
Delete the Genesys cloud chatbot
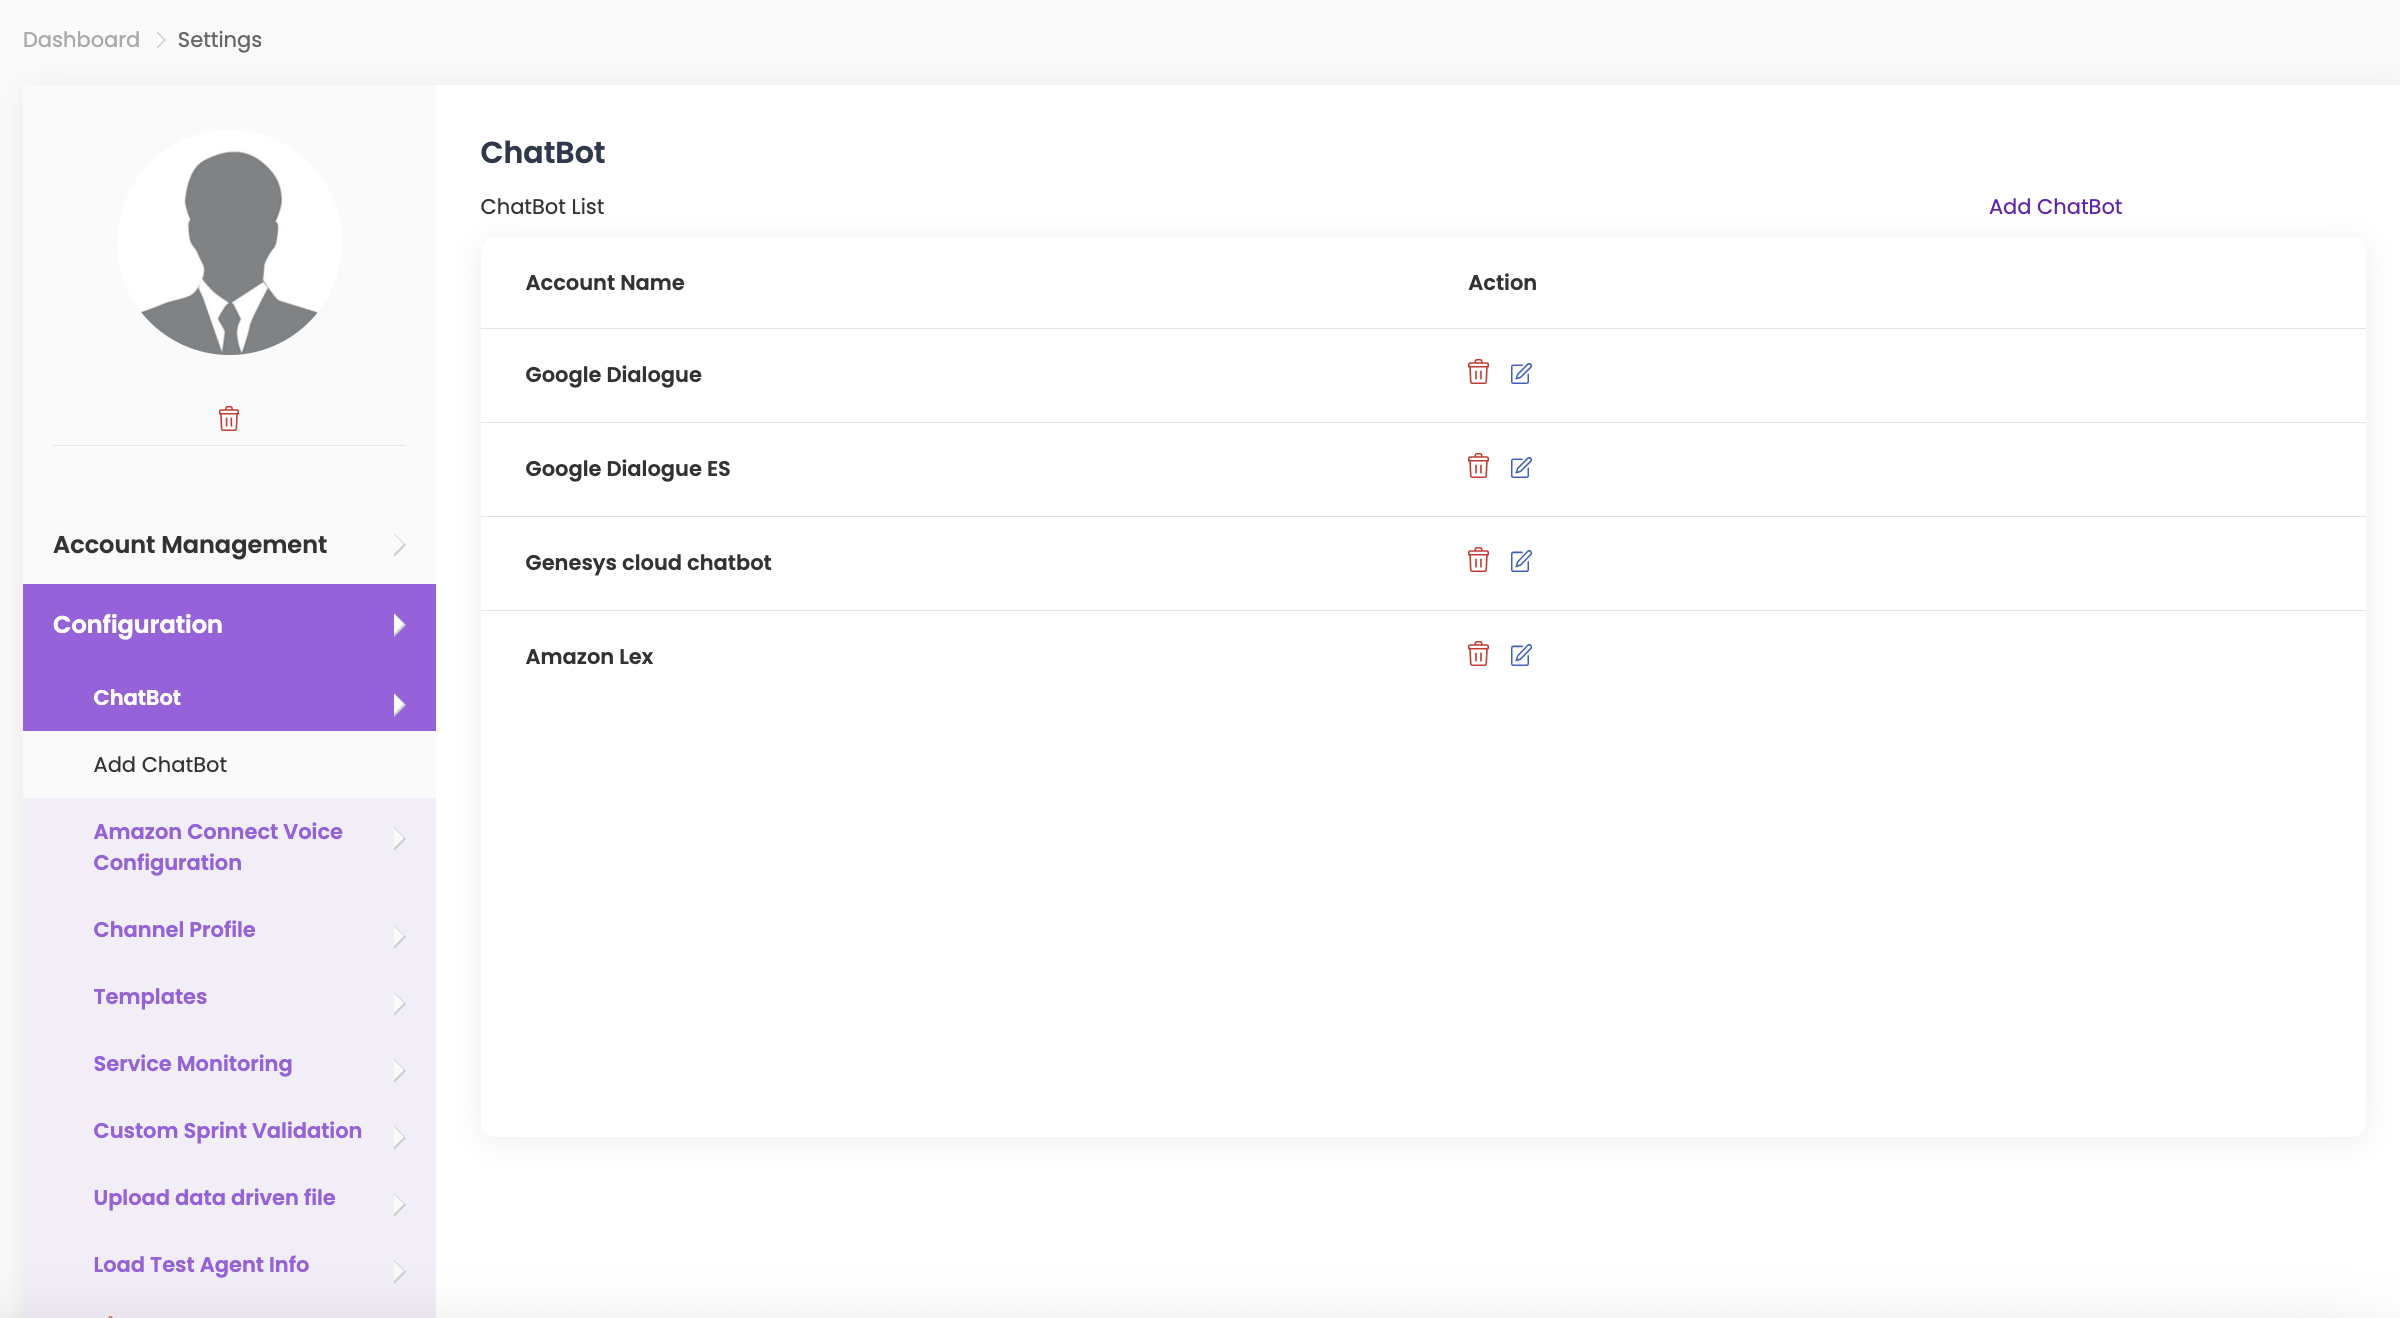pos(1478,561)
